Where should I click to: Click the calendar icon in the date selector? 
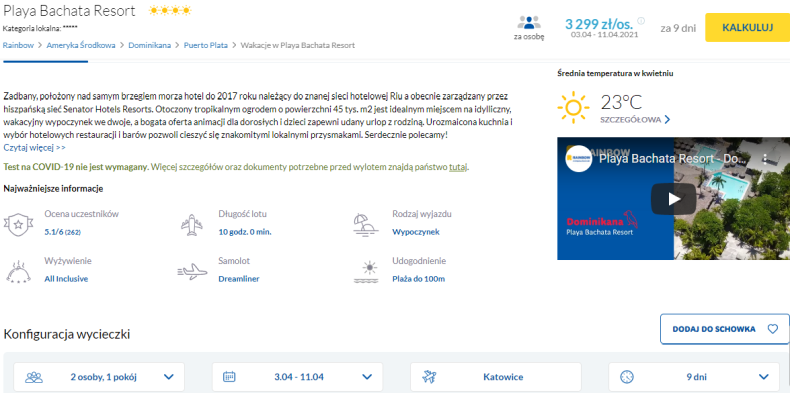(229, 377)
